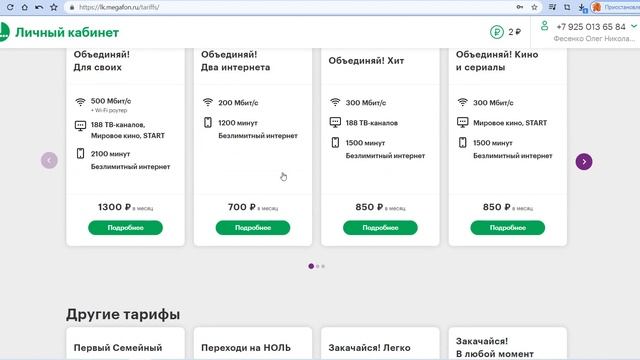The image size is (640, 360).
Task: Click phone icon in Объединяй! Хит card
Action: pyautogui.click(x=335, y=142)
